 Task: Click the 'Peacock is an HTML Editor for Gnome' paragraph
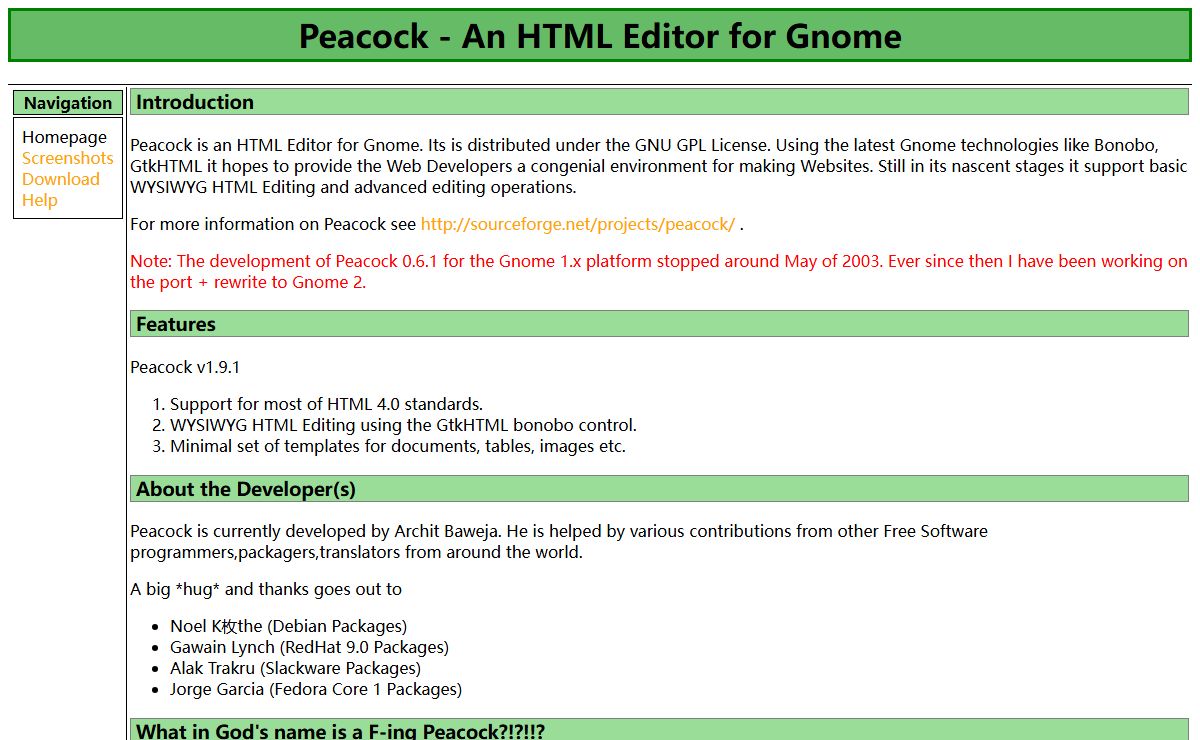point(659,166)
